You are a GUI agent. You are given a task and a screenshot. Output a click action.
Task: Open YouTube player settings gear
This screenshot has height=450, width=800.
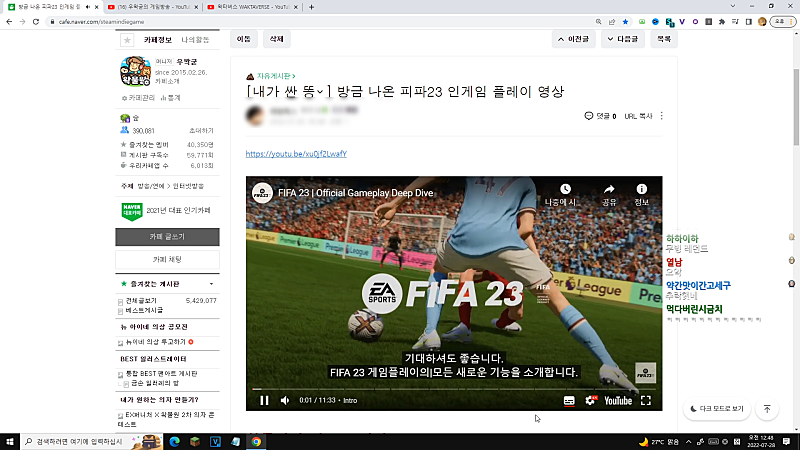[x=590, y=401]
